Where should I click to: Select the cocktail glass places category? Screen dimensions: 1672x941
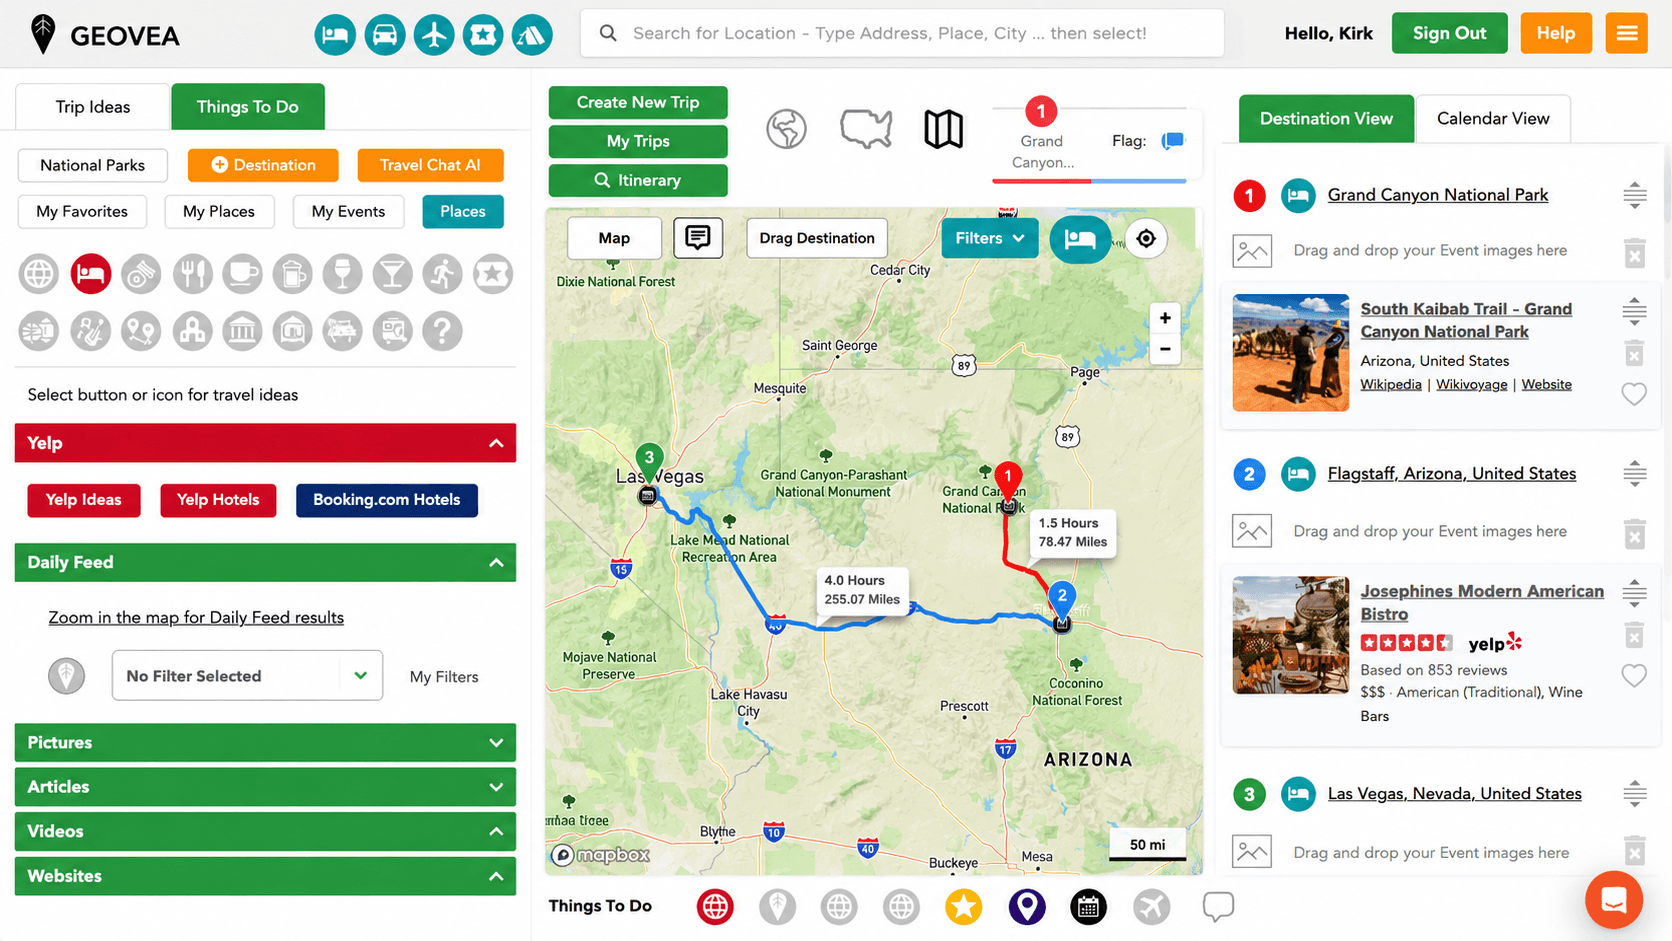tap(392, 273)
